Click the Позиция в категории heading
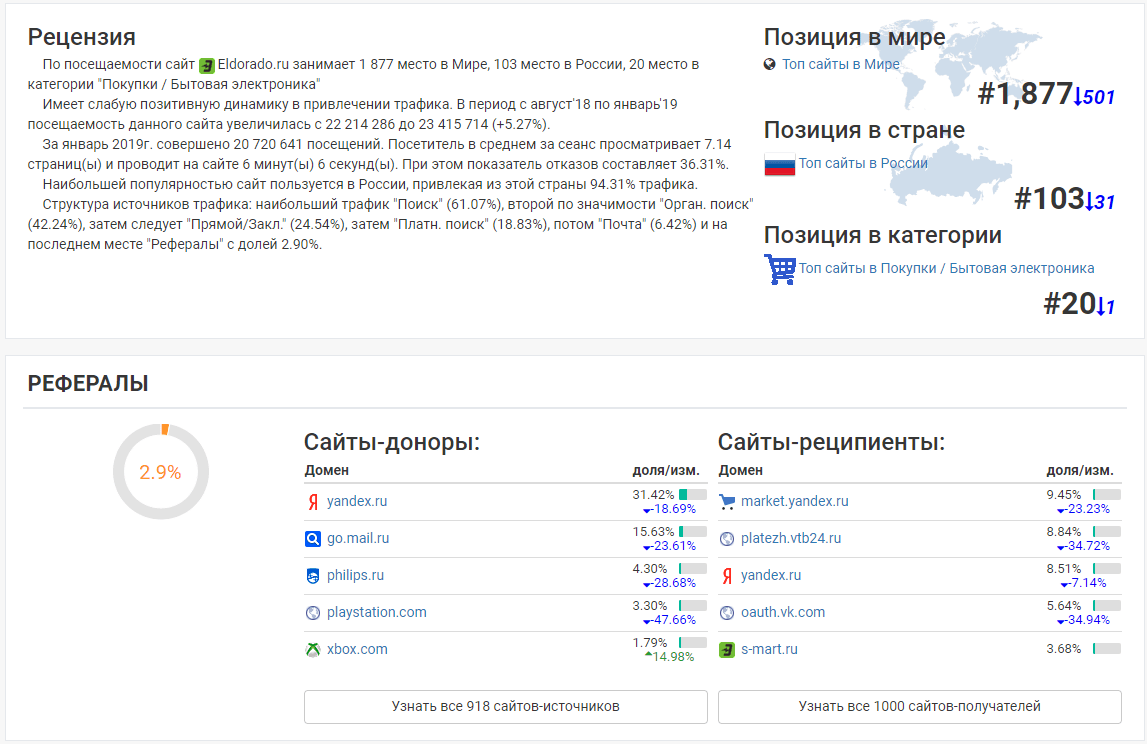1147x744 pixels. (882, 236)
